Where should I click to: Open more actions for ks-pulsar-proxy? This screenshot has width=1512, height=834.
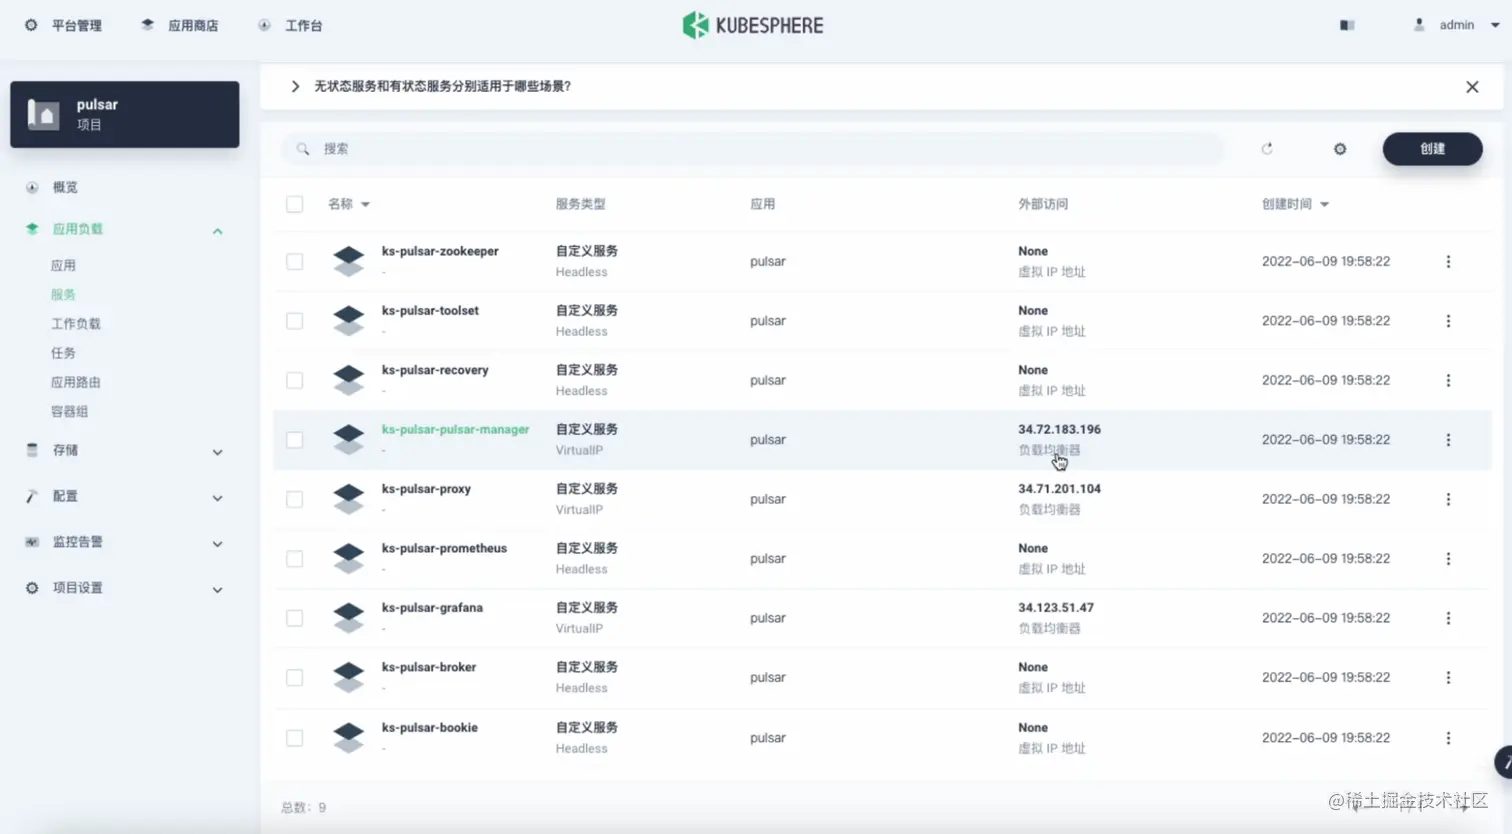[1448, 499]
